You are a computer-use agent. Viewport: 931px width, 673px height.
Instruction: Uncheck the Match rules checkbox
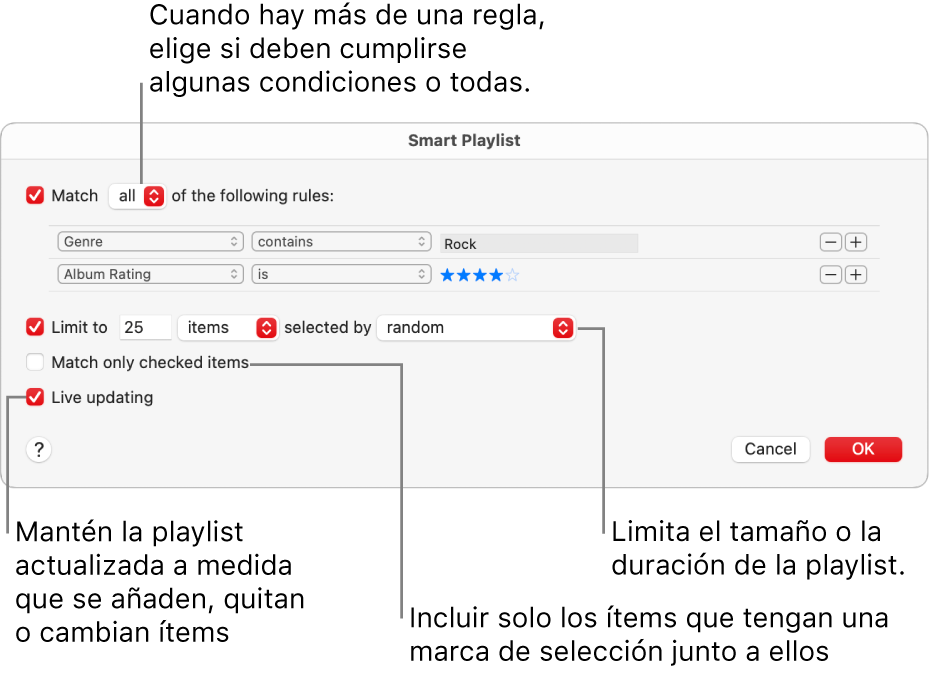pos(35,195)
